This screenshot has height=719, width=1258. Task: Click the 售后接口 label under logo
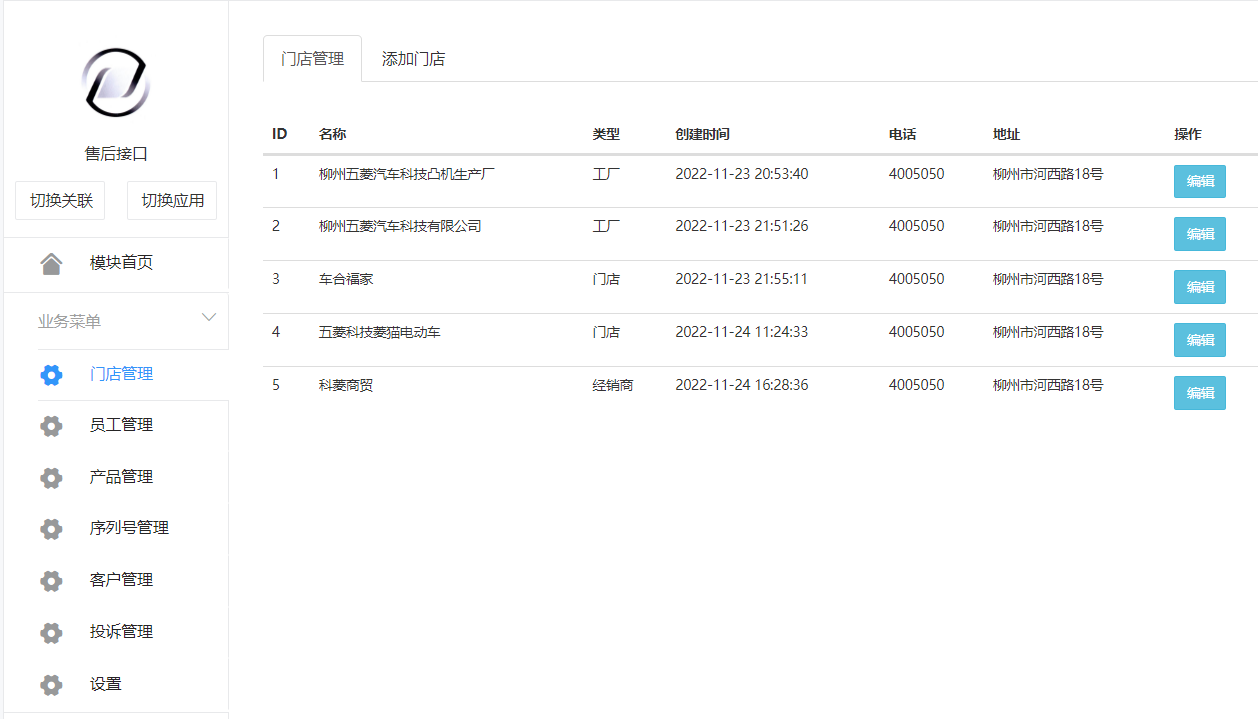116,154
